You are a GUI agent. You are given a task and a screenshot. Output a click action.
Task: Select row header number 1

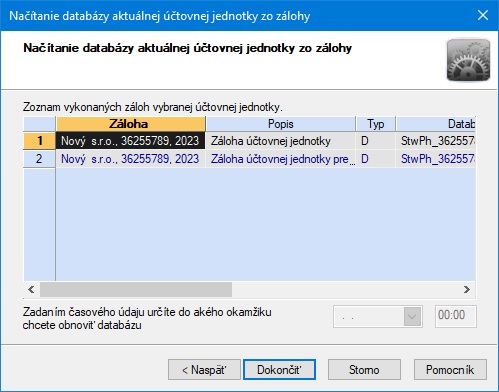click(x=39, y=141)
